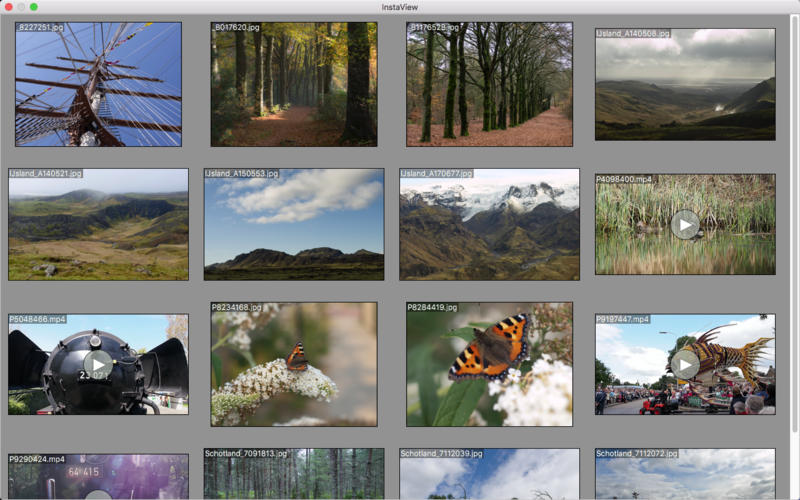Open the Schotland_7112072.jpg sky photo
This screenshot has width=800, height=500.
[684, 476]
